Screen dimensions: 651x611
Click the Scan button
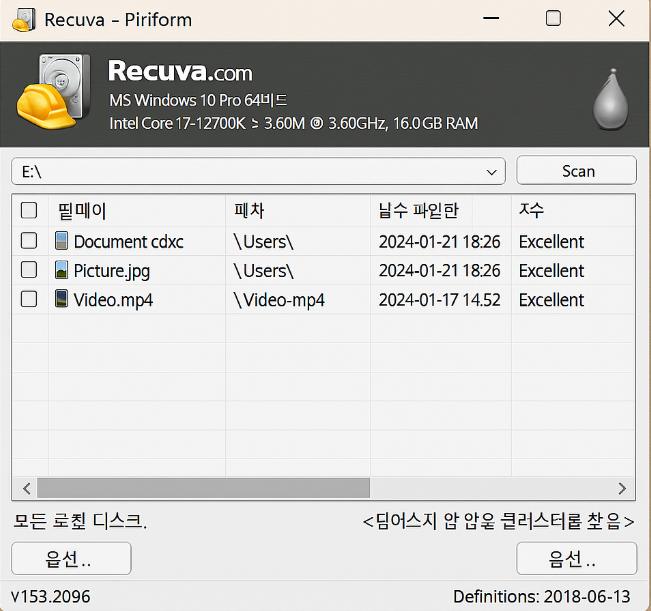coord(576,170)
